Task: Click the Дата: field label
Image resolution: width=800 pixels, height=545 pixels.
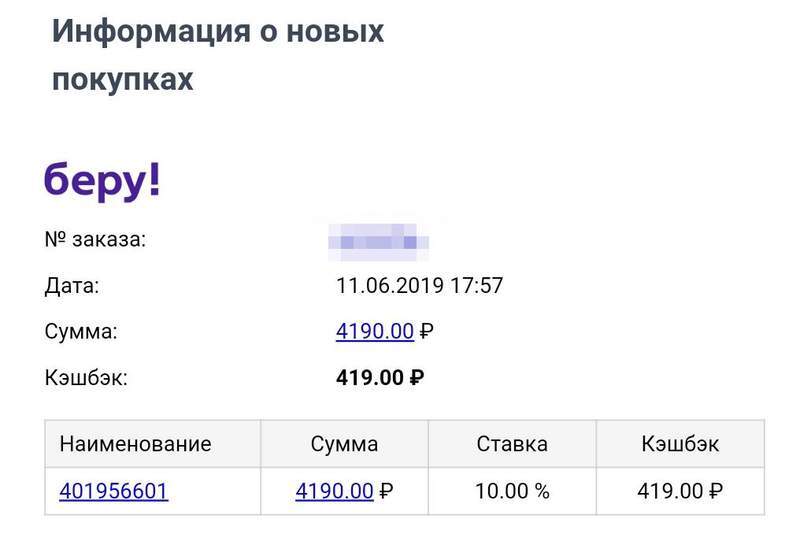Action: (x=72, y=286)
